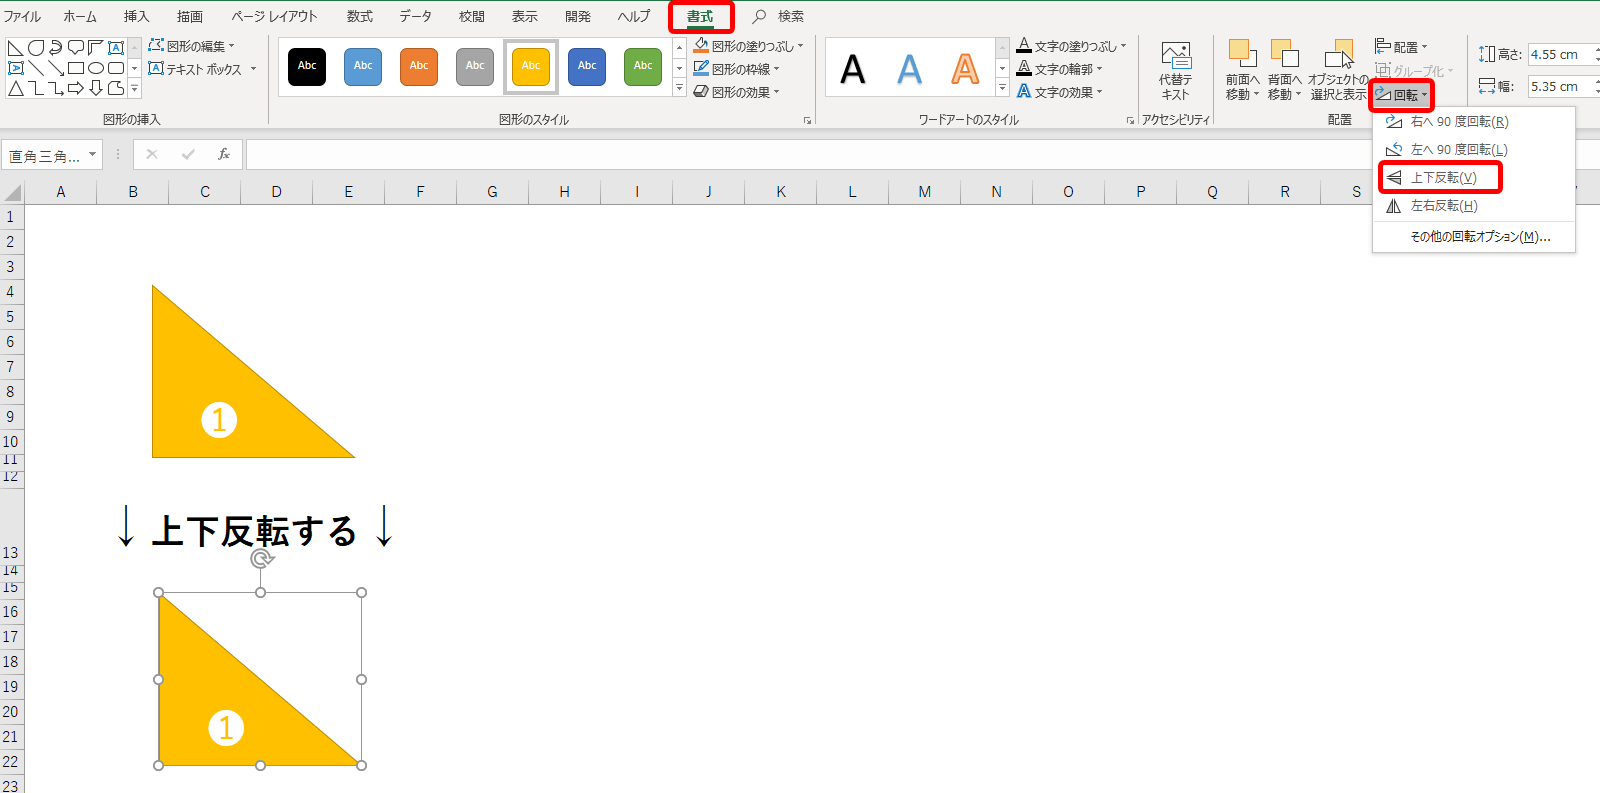Screen dimensions: 1600x793
Task: Select the oval shape in gallery
Action: click(96, 68)
